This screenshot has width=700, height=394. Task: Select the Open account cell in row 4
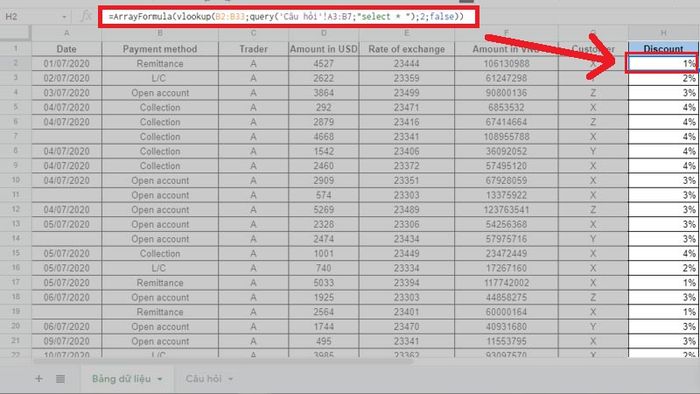[x=160, y=93]
